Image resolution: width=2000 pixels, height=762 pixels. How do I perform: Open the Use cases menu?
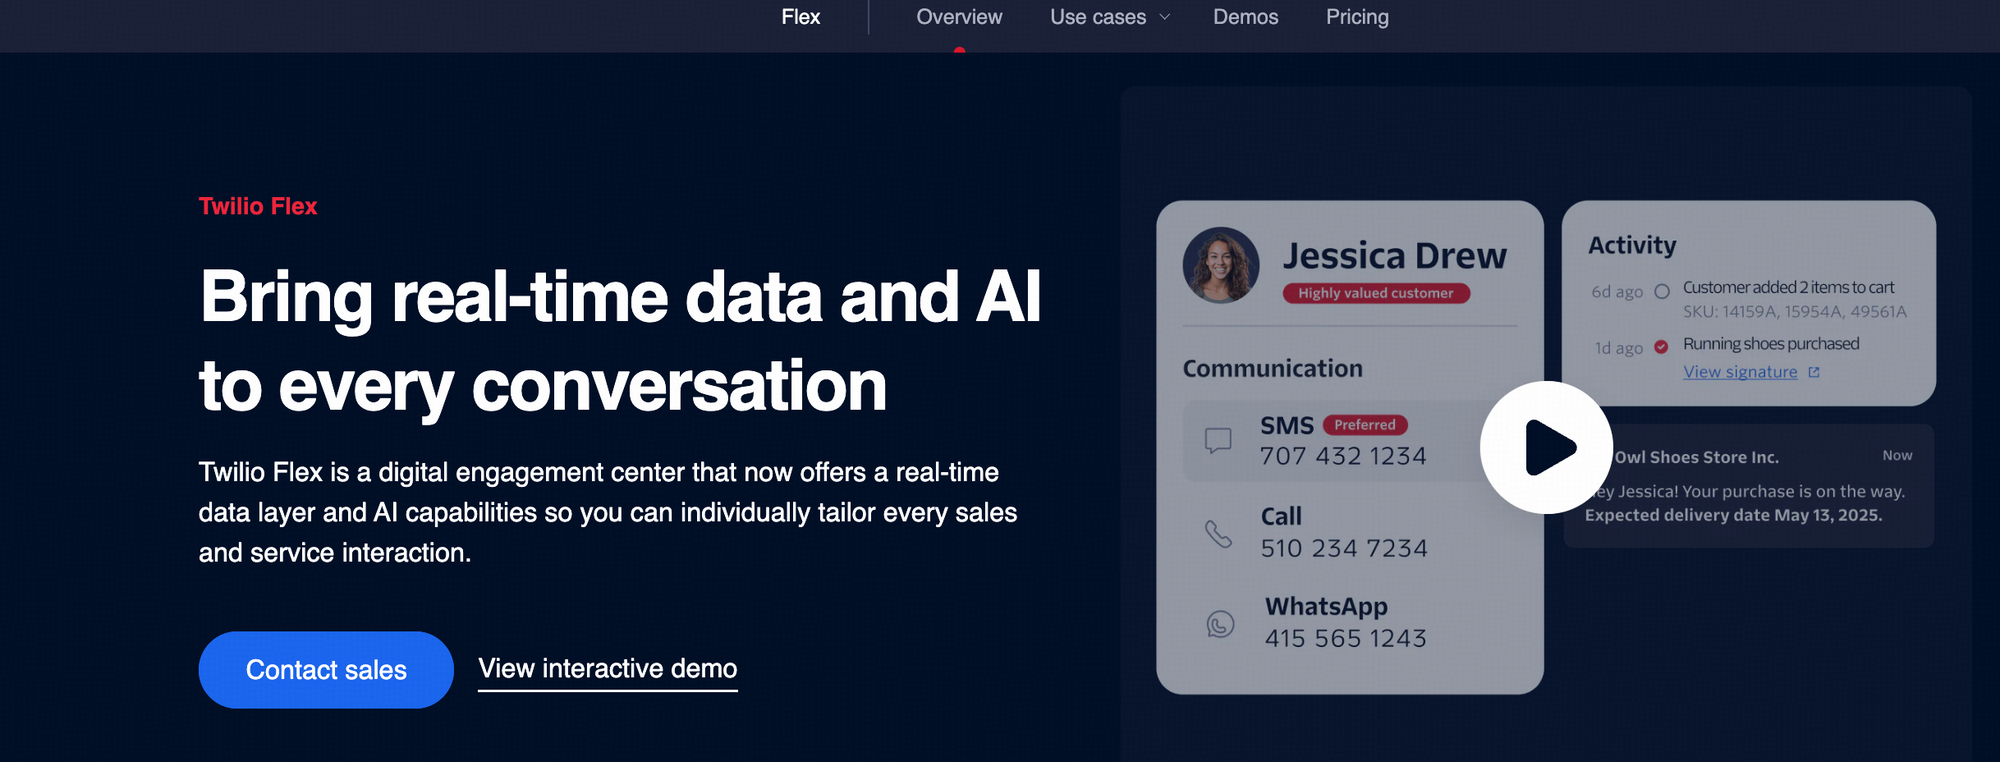[1098, 17]
